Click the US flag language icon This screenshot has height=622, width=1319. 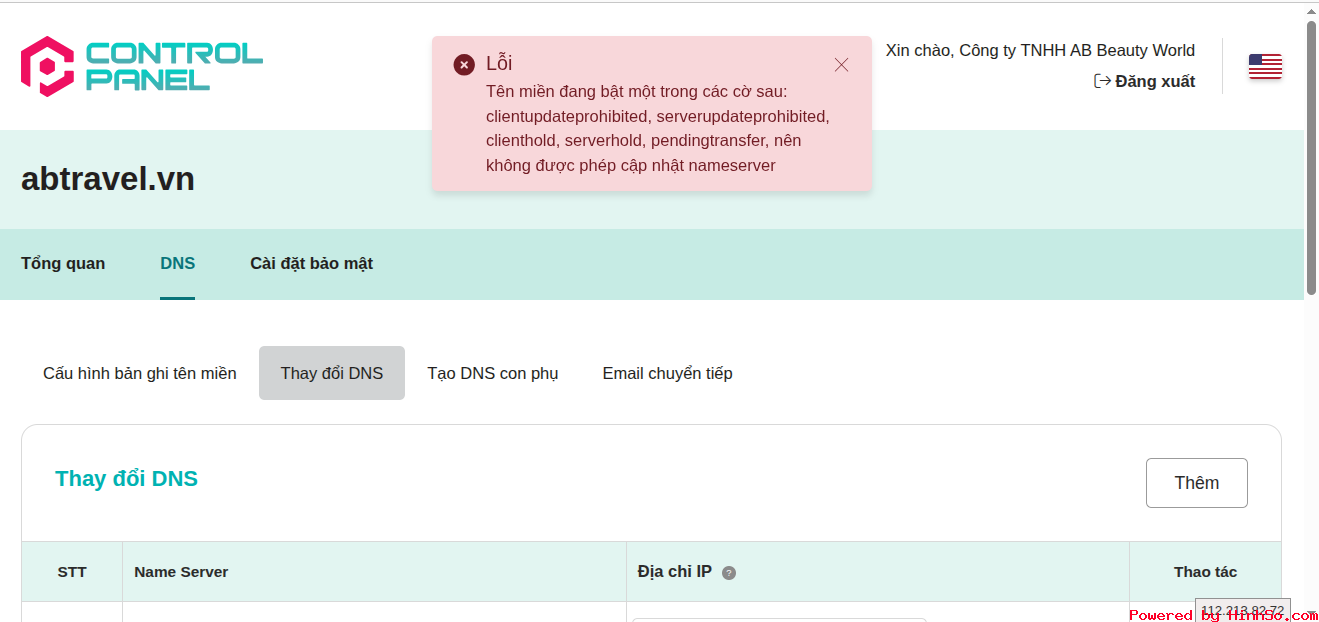tap(1265, 67)
